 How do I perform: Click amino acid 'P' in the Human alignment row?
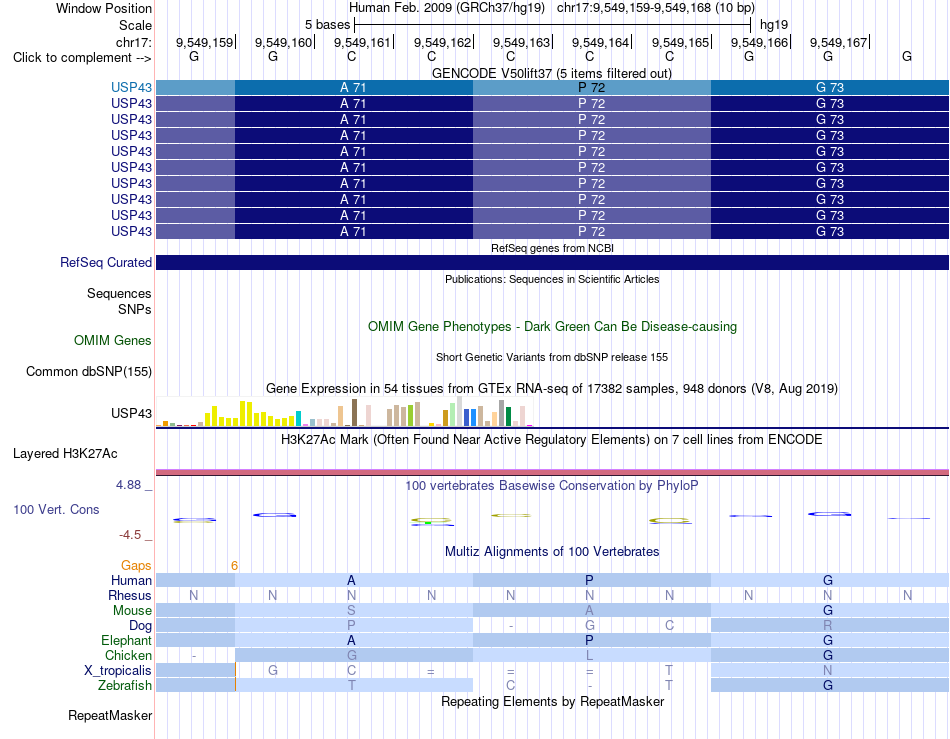589,580
